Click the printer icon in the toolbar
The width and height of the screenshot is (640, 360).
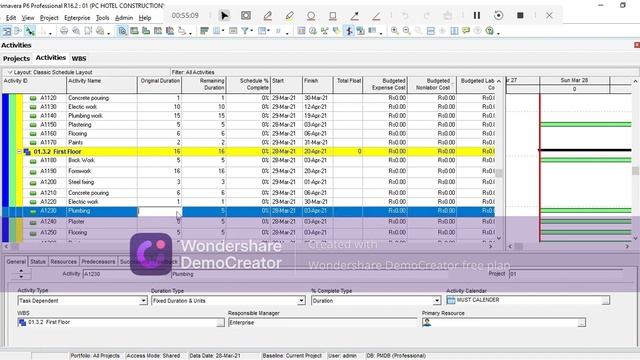64,31
